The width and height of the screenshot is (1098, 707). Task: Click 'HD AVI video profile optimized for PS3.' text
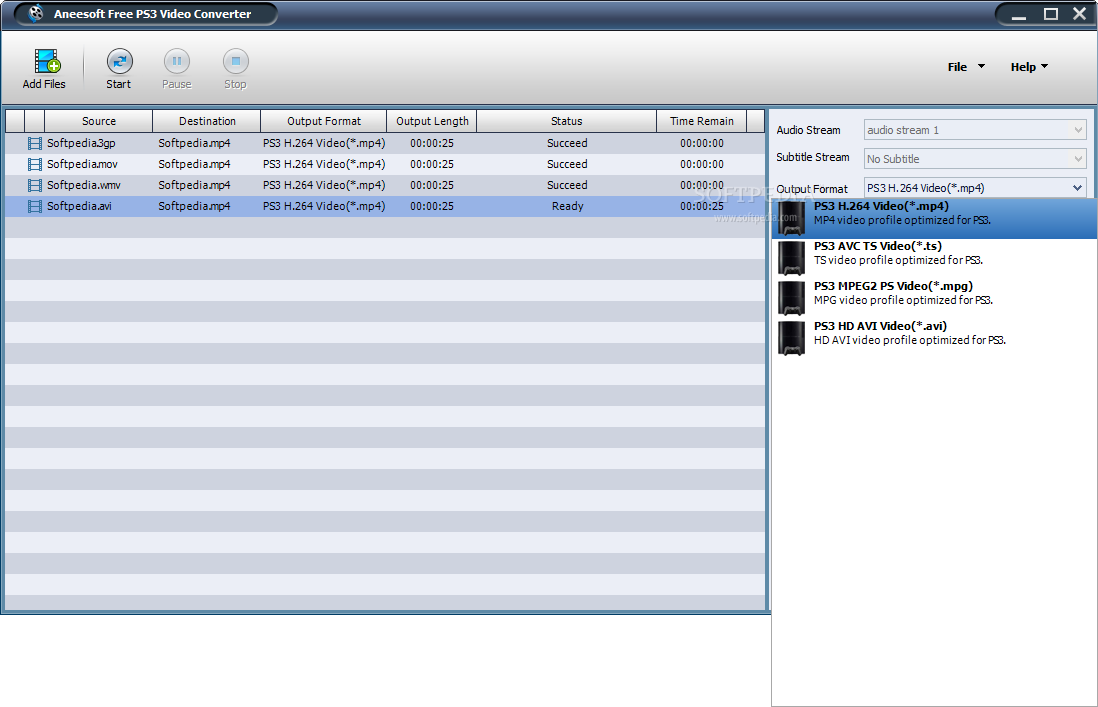(910, 340)
